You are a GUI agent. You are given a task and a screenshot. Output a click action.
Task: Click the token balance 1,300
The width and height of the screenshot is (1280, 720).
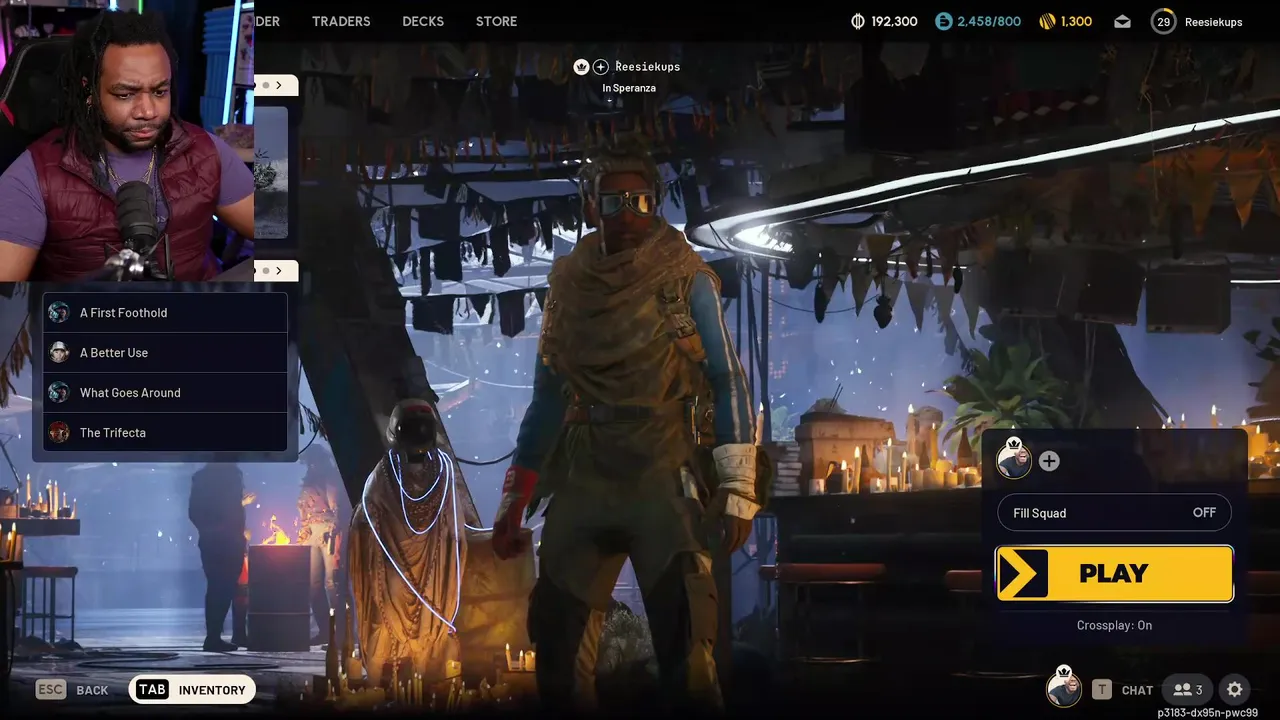1076,21
